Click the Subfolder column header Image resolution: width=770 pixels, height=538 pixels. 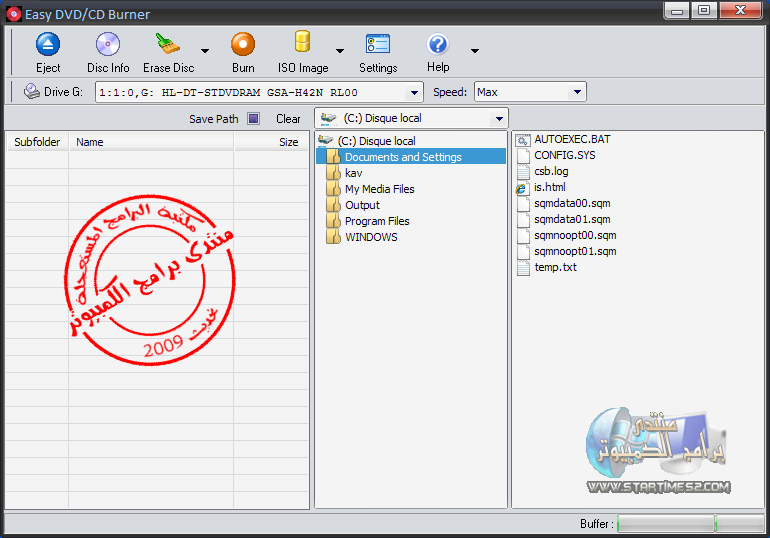point(37,142)
